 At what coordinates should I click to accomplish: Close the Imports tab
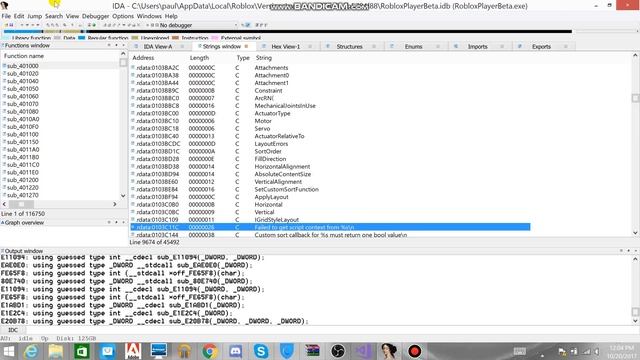click(x=502, y=47)
